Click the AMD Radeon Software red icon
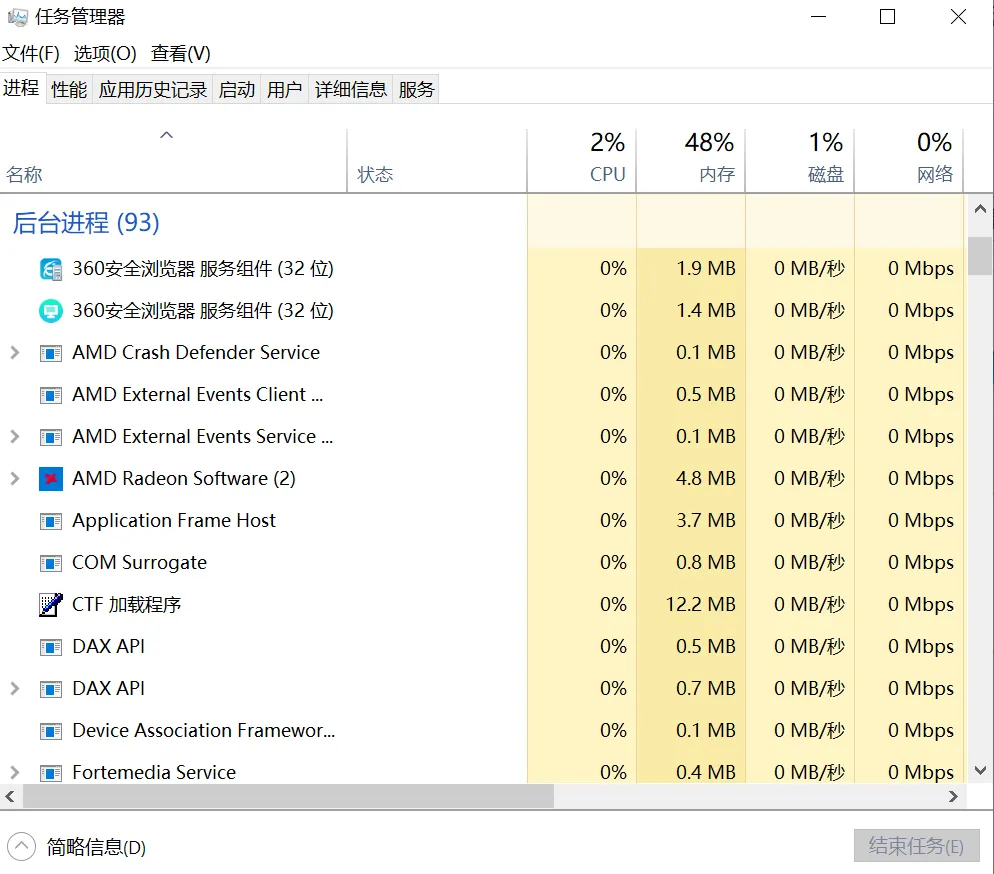The height and width of the screenshot is (874, 994). [x=50, y=479]
